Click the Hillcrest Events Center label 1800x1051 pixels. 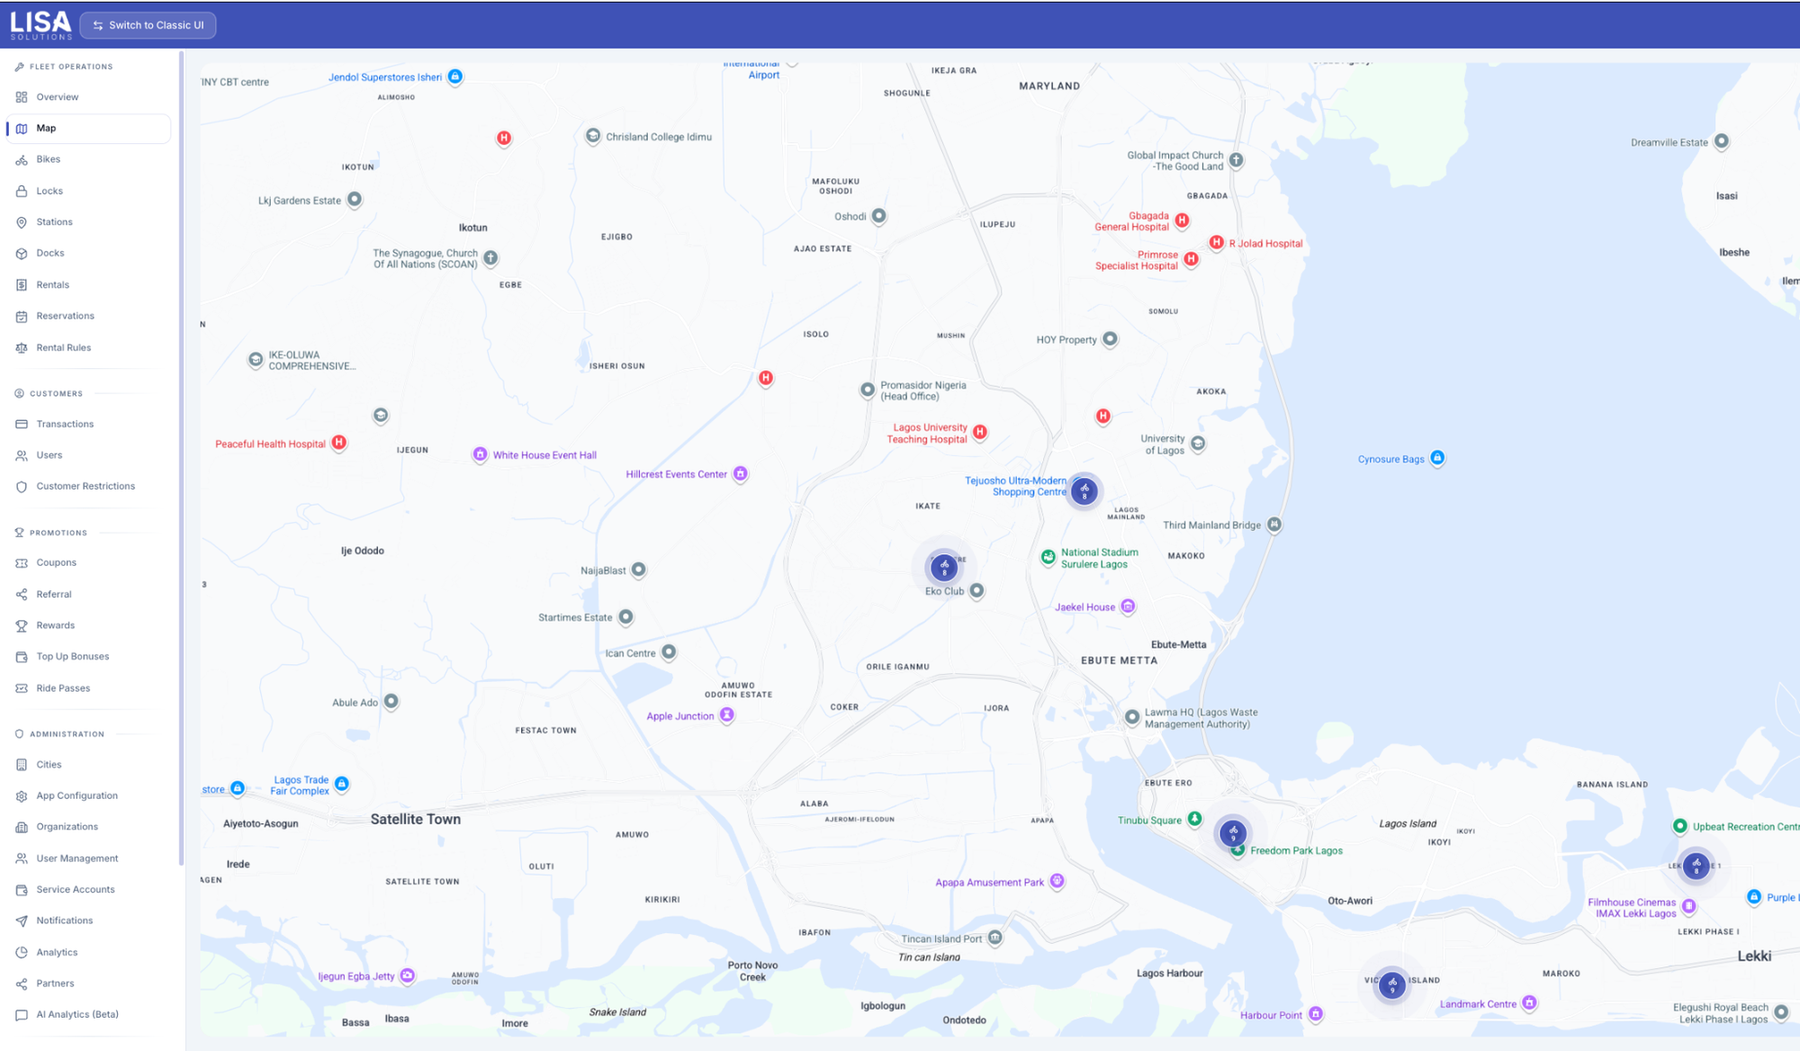pos(676,474)
